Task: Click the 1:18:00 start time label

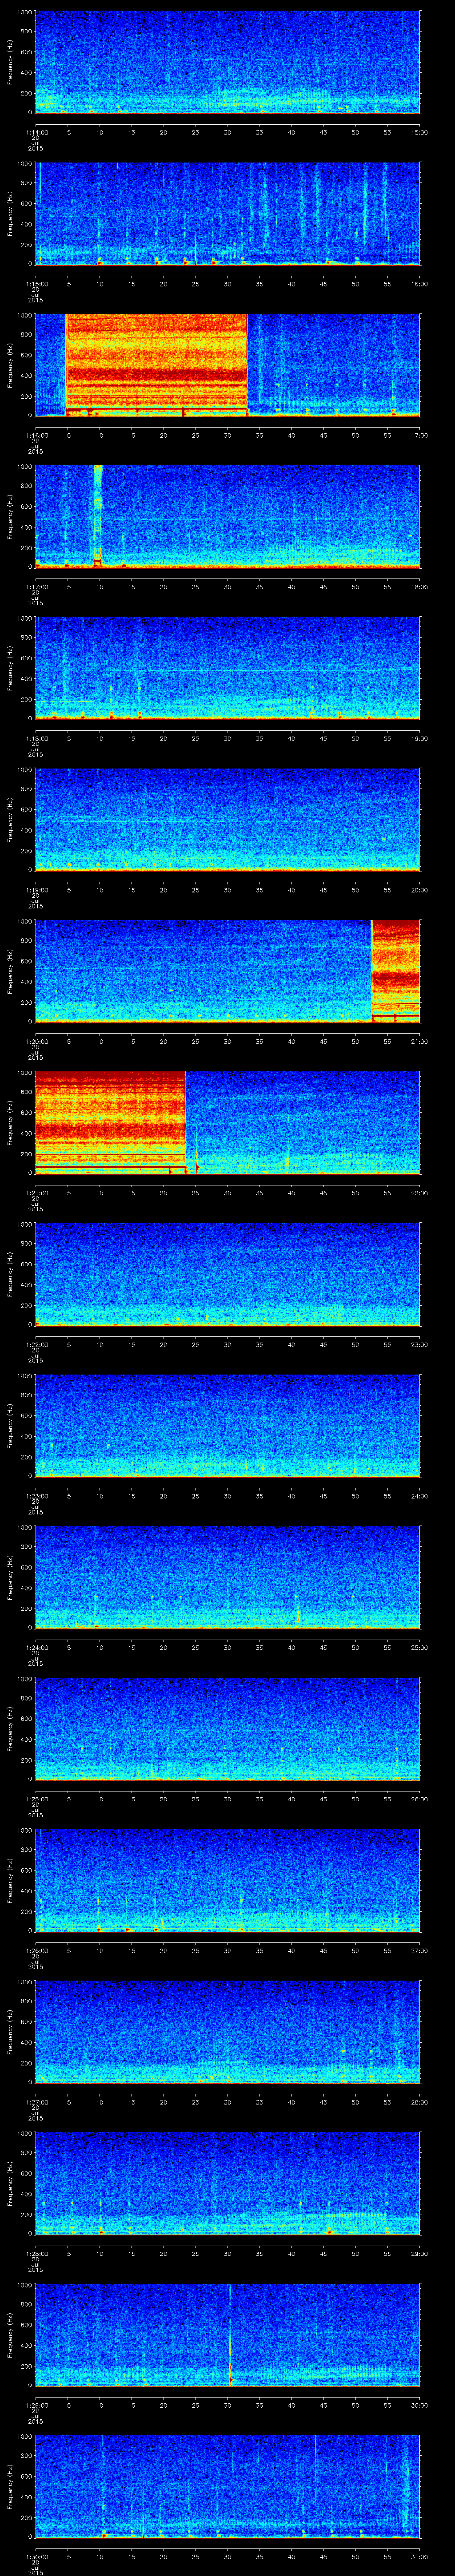Action: 36,738
